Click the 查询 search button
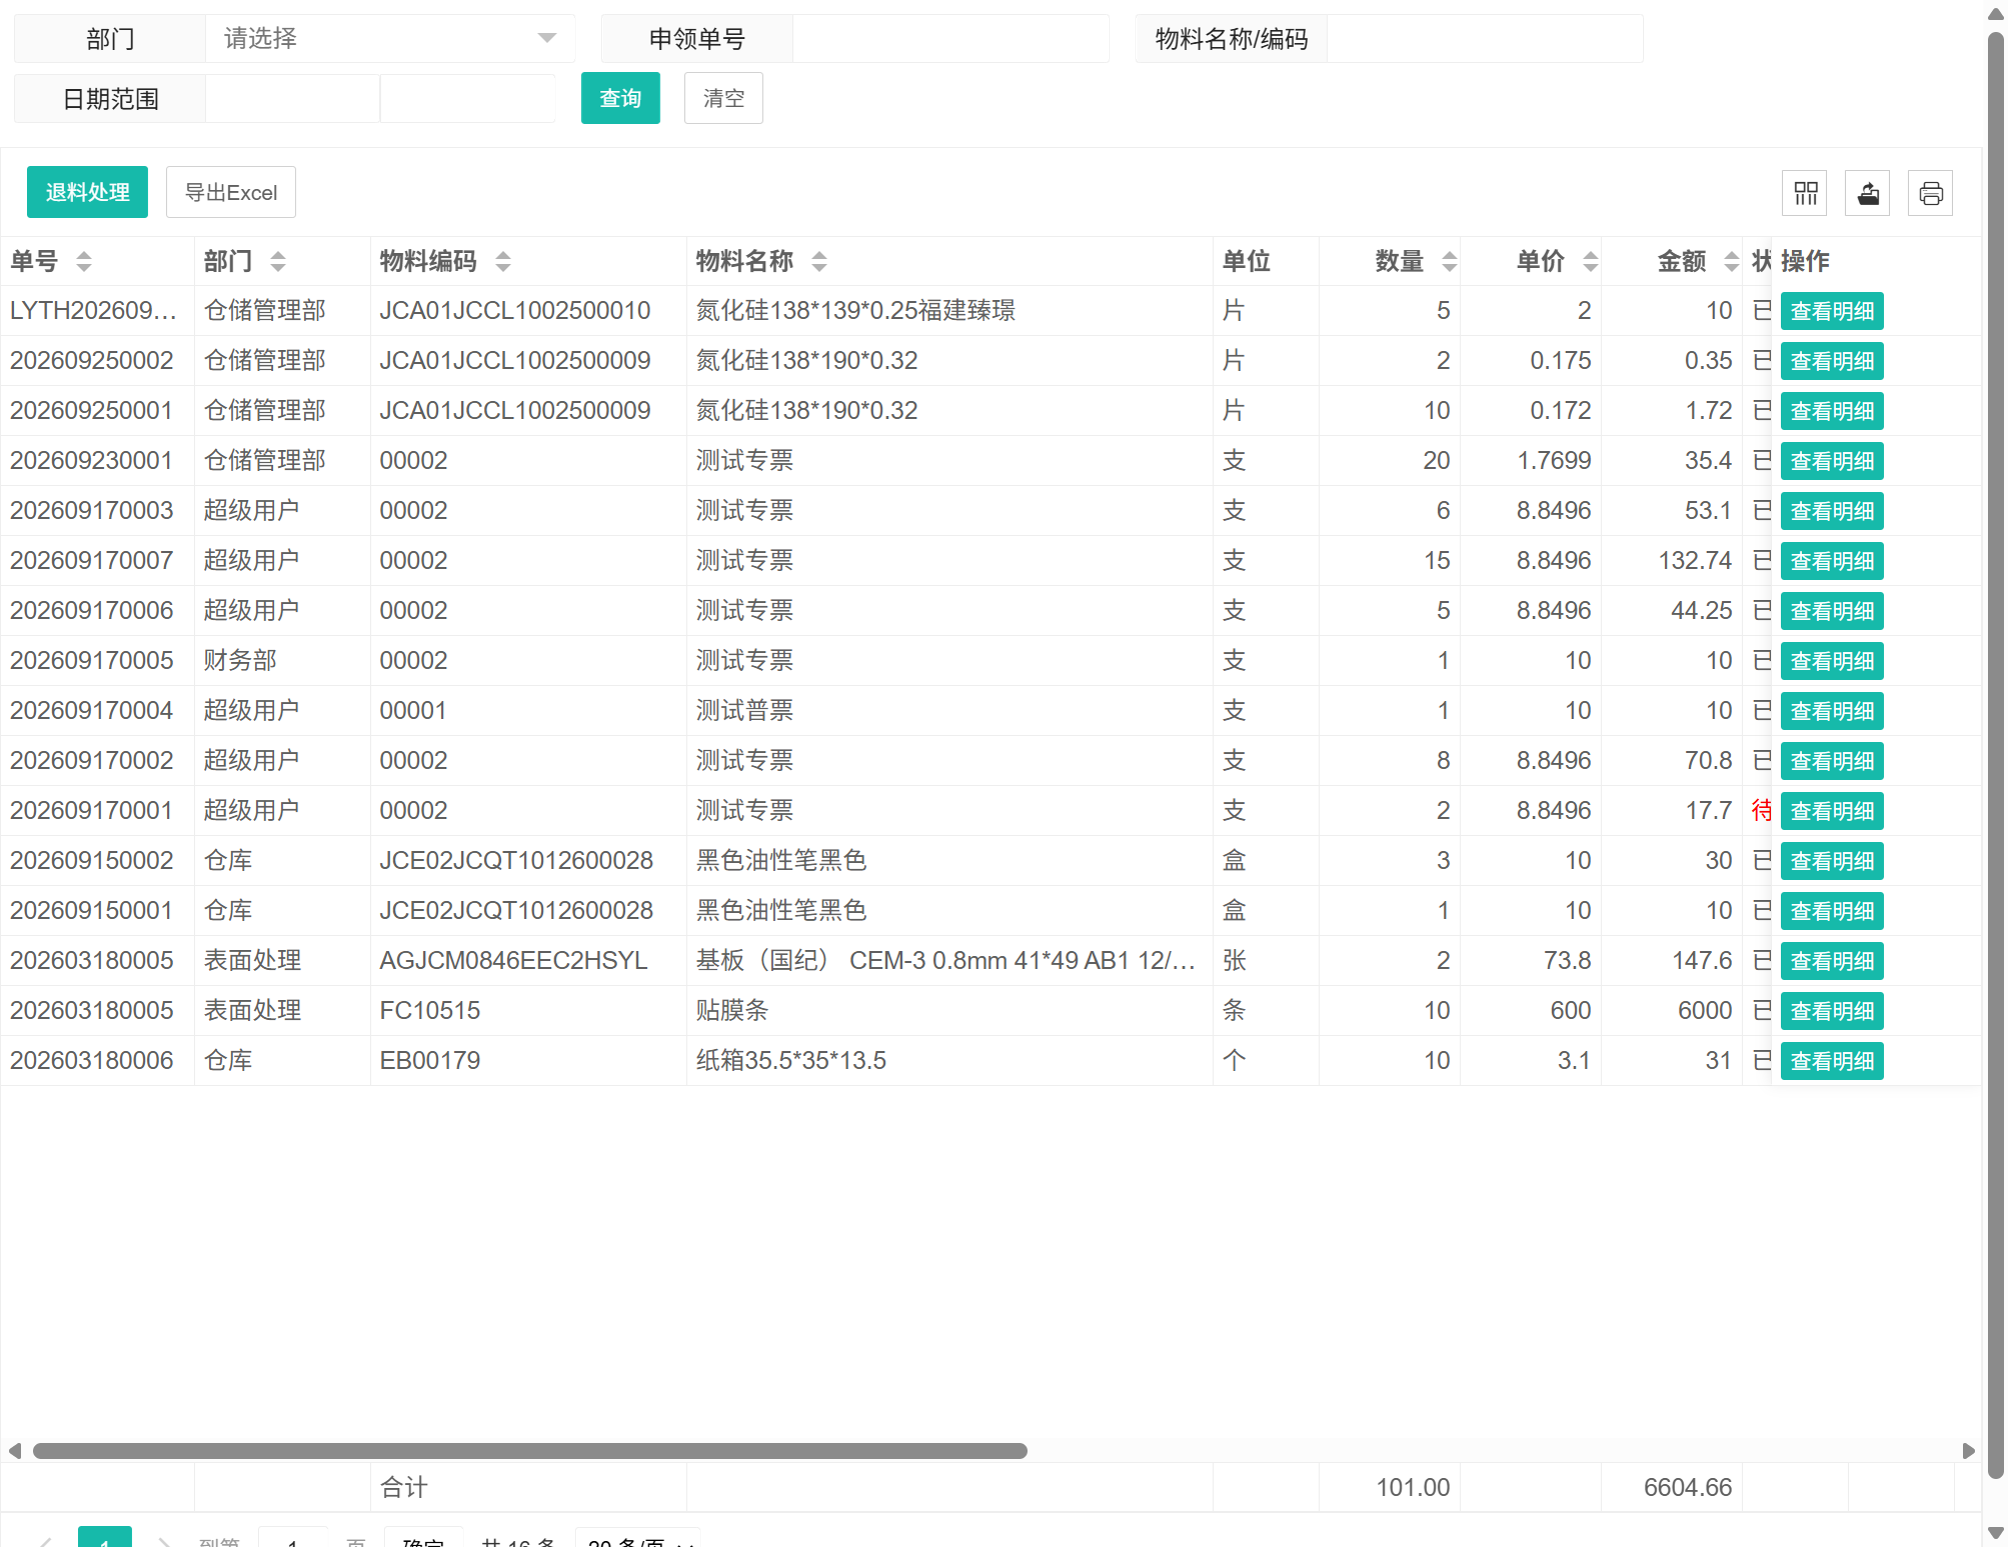2008x1547 pixels. tap(620, 98)
